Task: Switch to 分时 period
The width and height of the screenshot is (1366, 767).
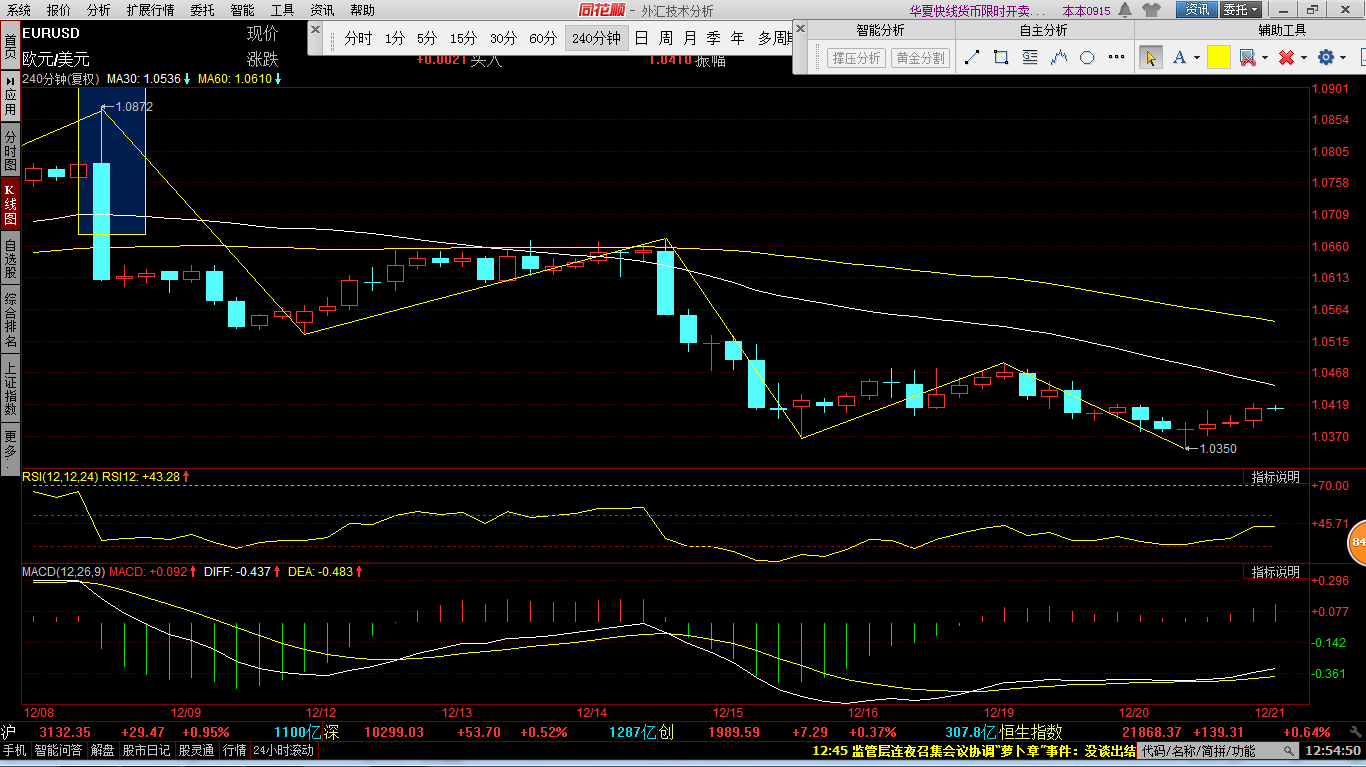Action: (358, 39)
